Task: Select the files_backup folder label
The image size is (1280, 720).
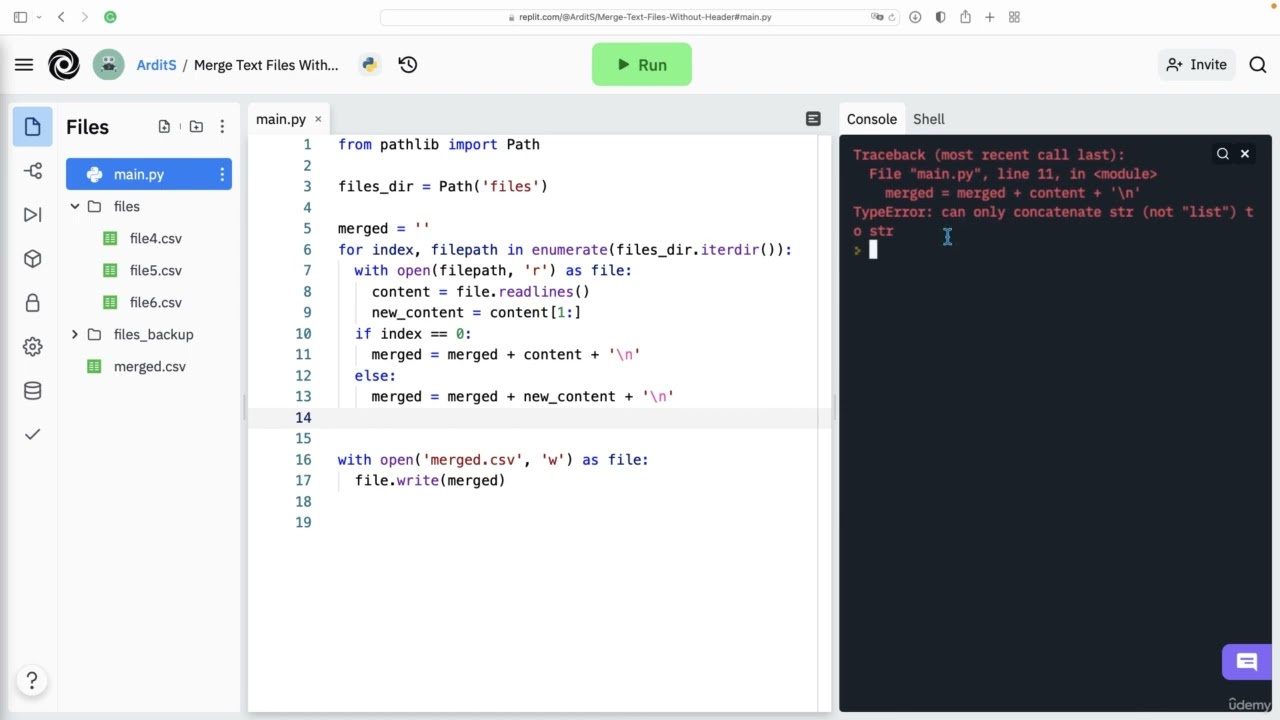Action: tap(153, 335)
